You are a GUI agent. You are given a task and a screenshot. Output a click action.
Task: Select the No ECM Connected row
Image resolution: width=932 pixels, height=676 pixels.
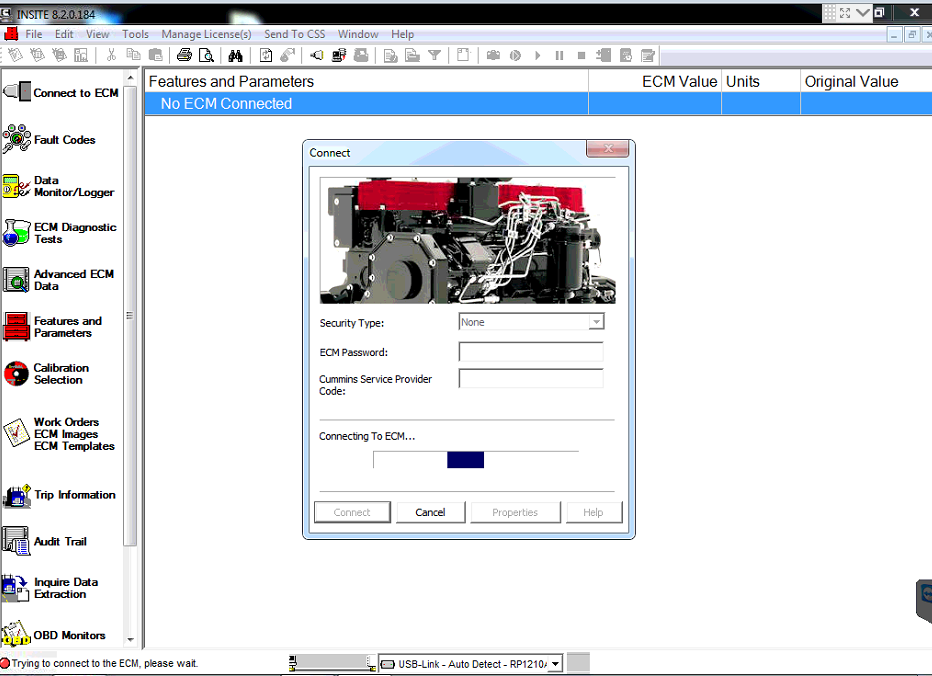[538, 103]
